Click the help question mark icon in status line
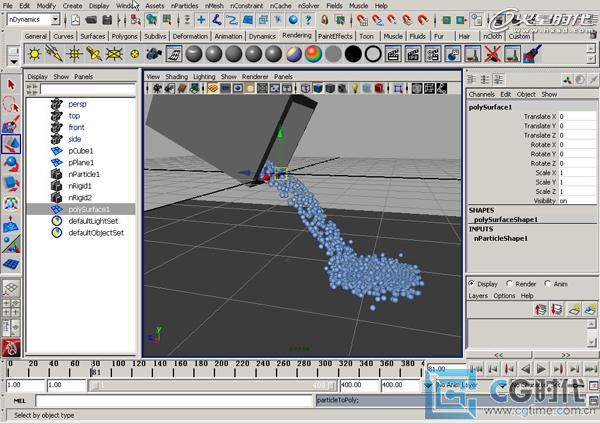600x424 pixels. pos(308,19)
